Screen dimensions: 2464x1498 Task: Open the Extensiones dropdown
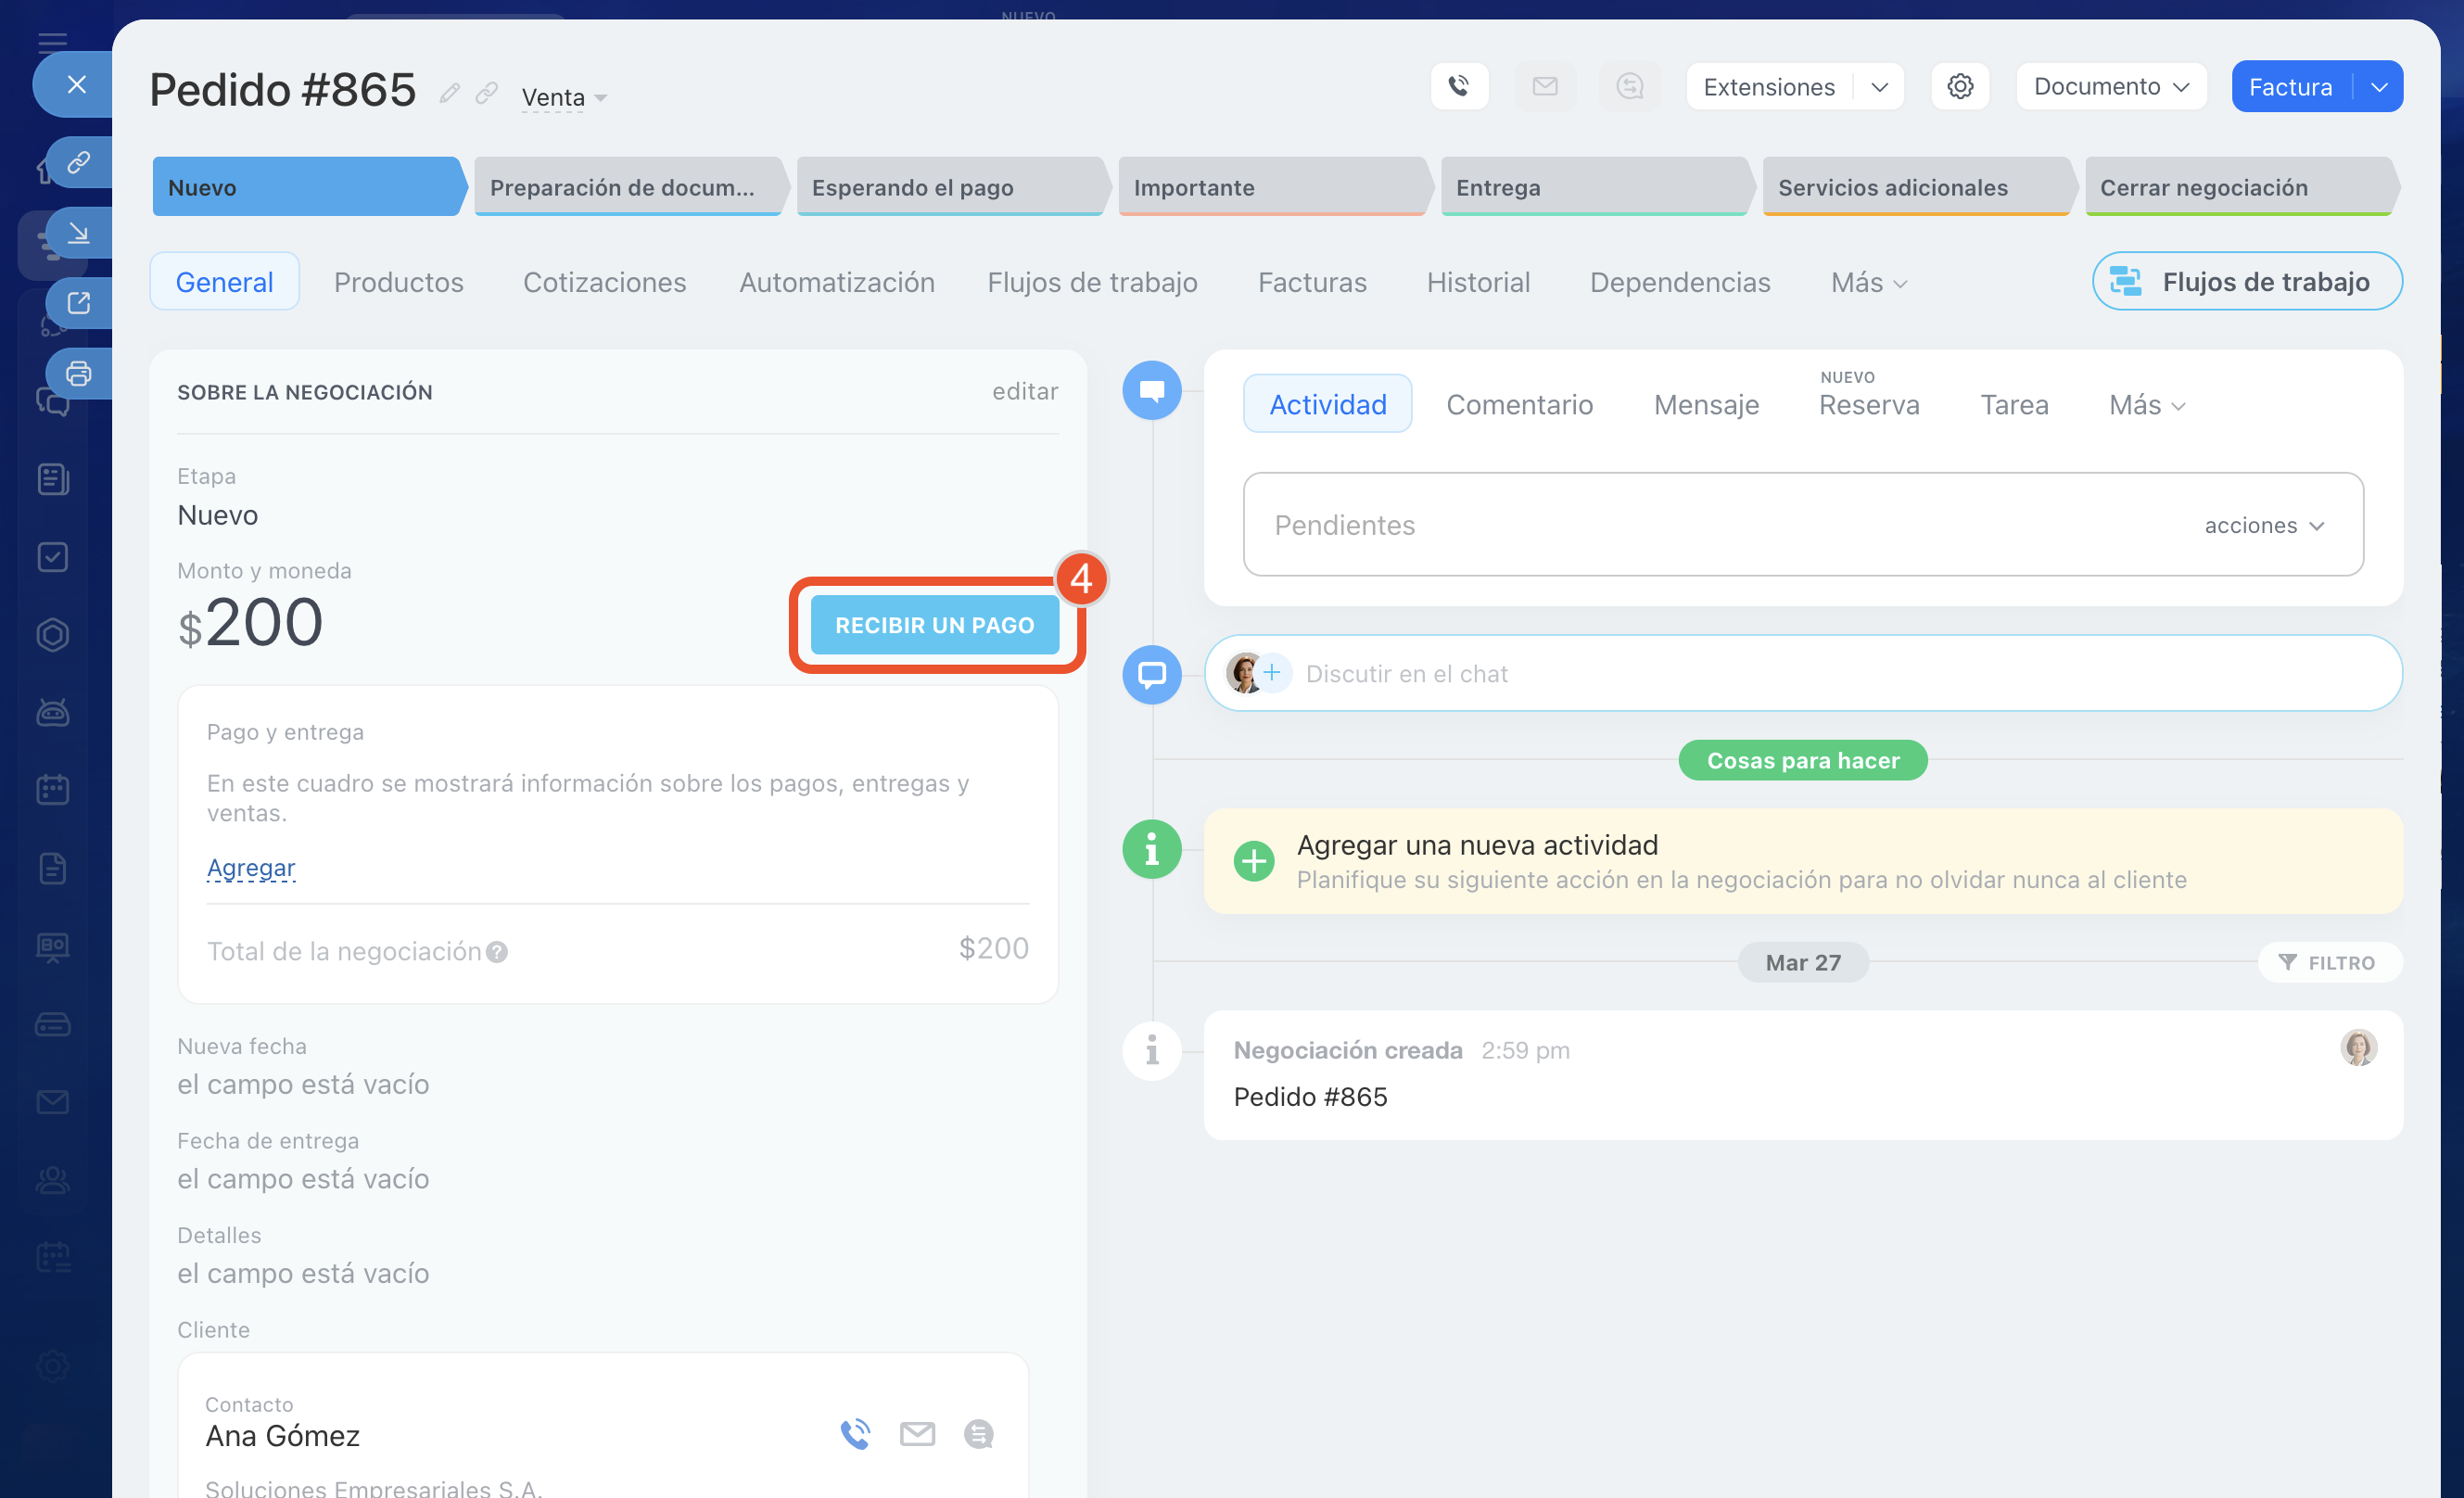[x=1879, y=87]
